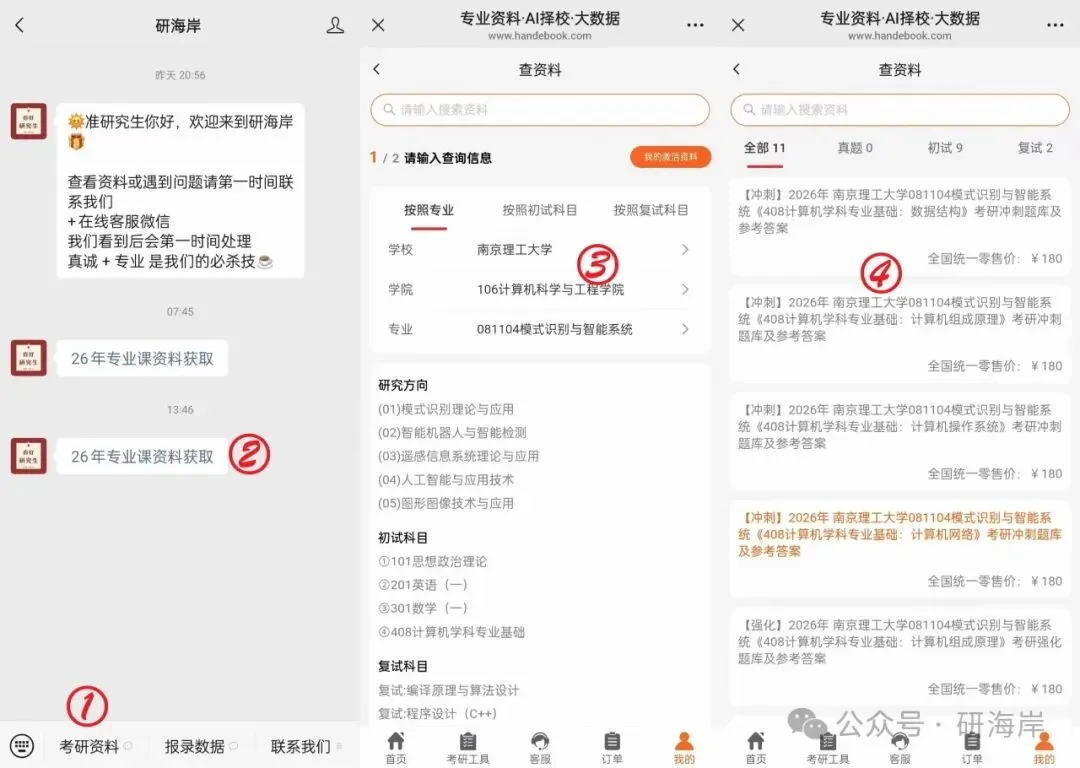Open the avatar beside the welcome message
1080x768 pixels.
28,122
